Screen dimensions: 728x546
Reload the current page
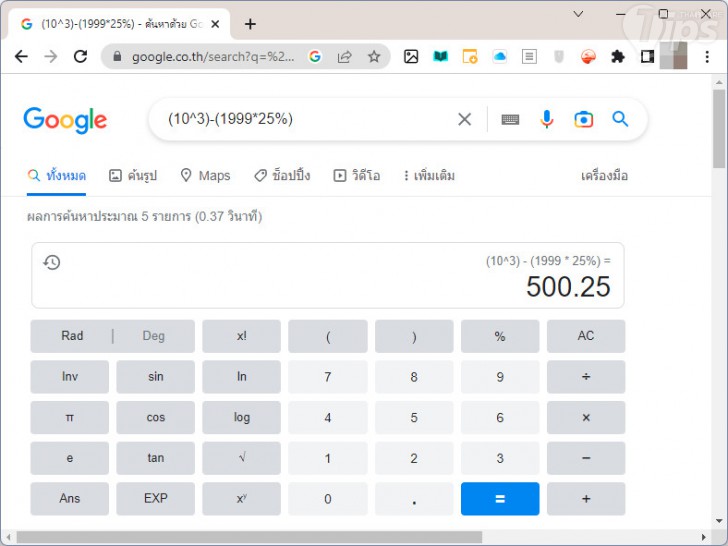80,57
